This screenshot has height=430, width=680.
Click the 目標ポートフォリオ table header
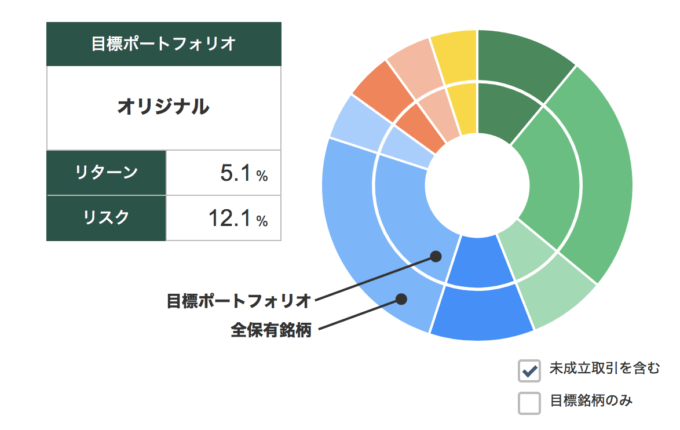click(163, 44)
